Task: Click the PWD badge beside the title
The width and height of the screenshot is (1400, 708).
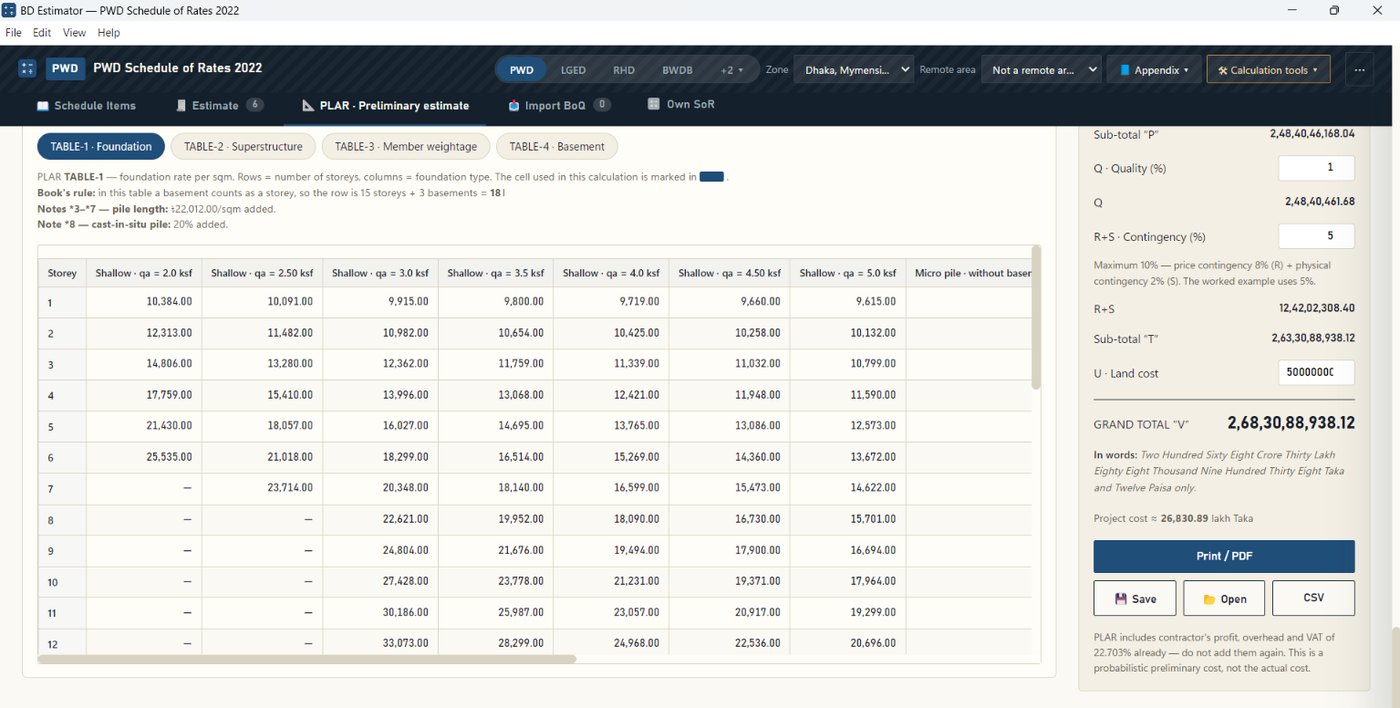Action: click(x=65, y=69)
